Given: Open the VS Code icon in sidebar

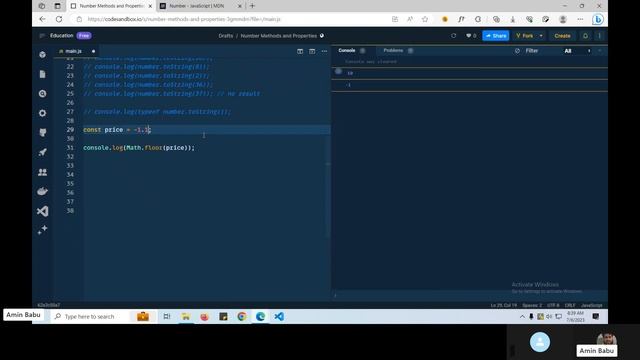Looking at the screenshot, I should coord(42,211).
